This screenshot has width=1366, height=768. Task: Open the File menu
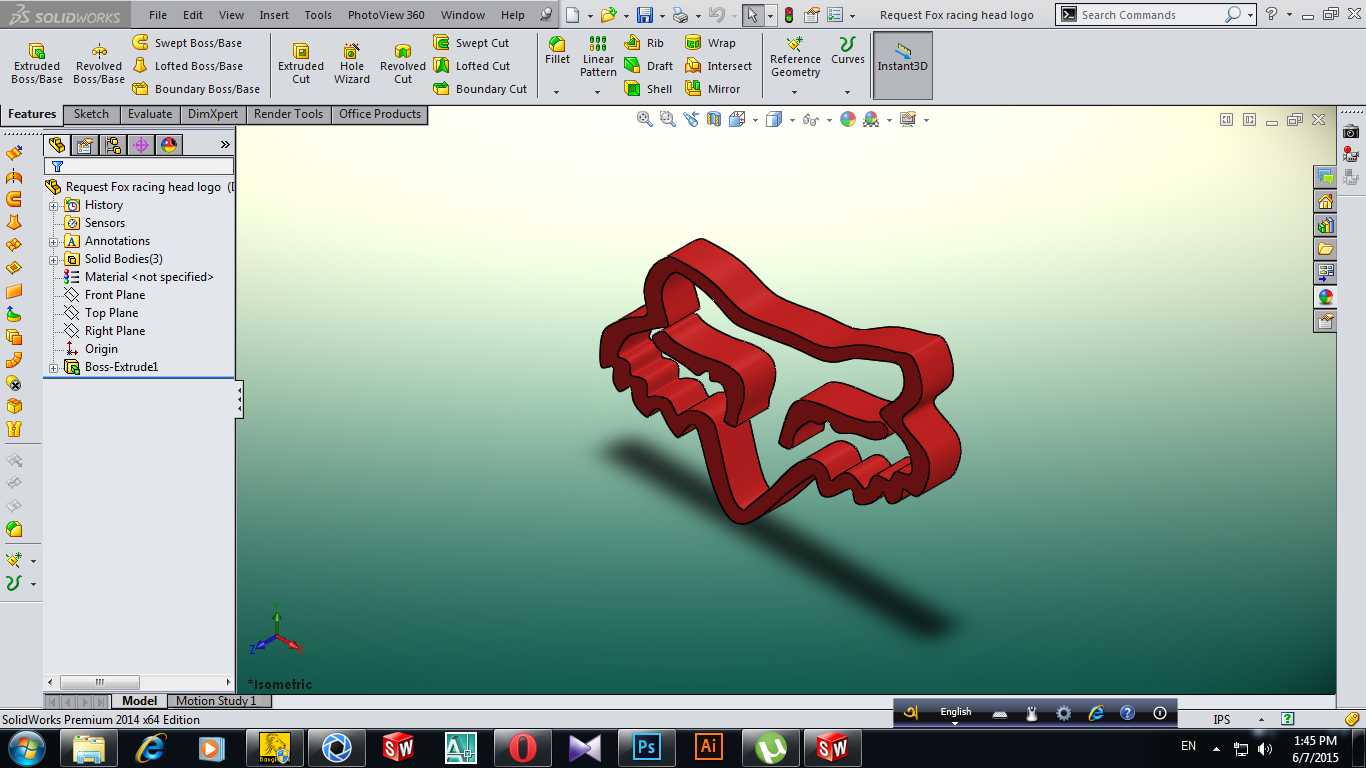158,15
